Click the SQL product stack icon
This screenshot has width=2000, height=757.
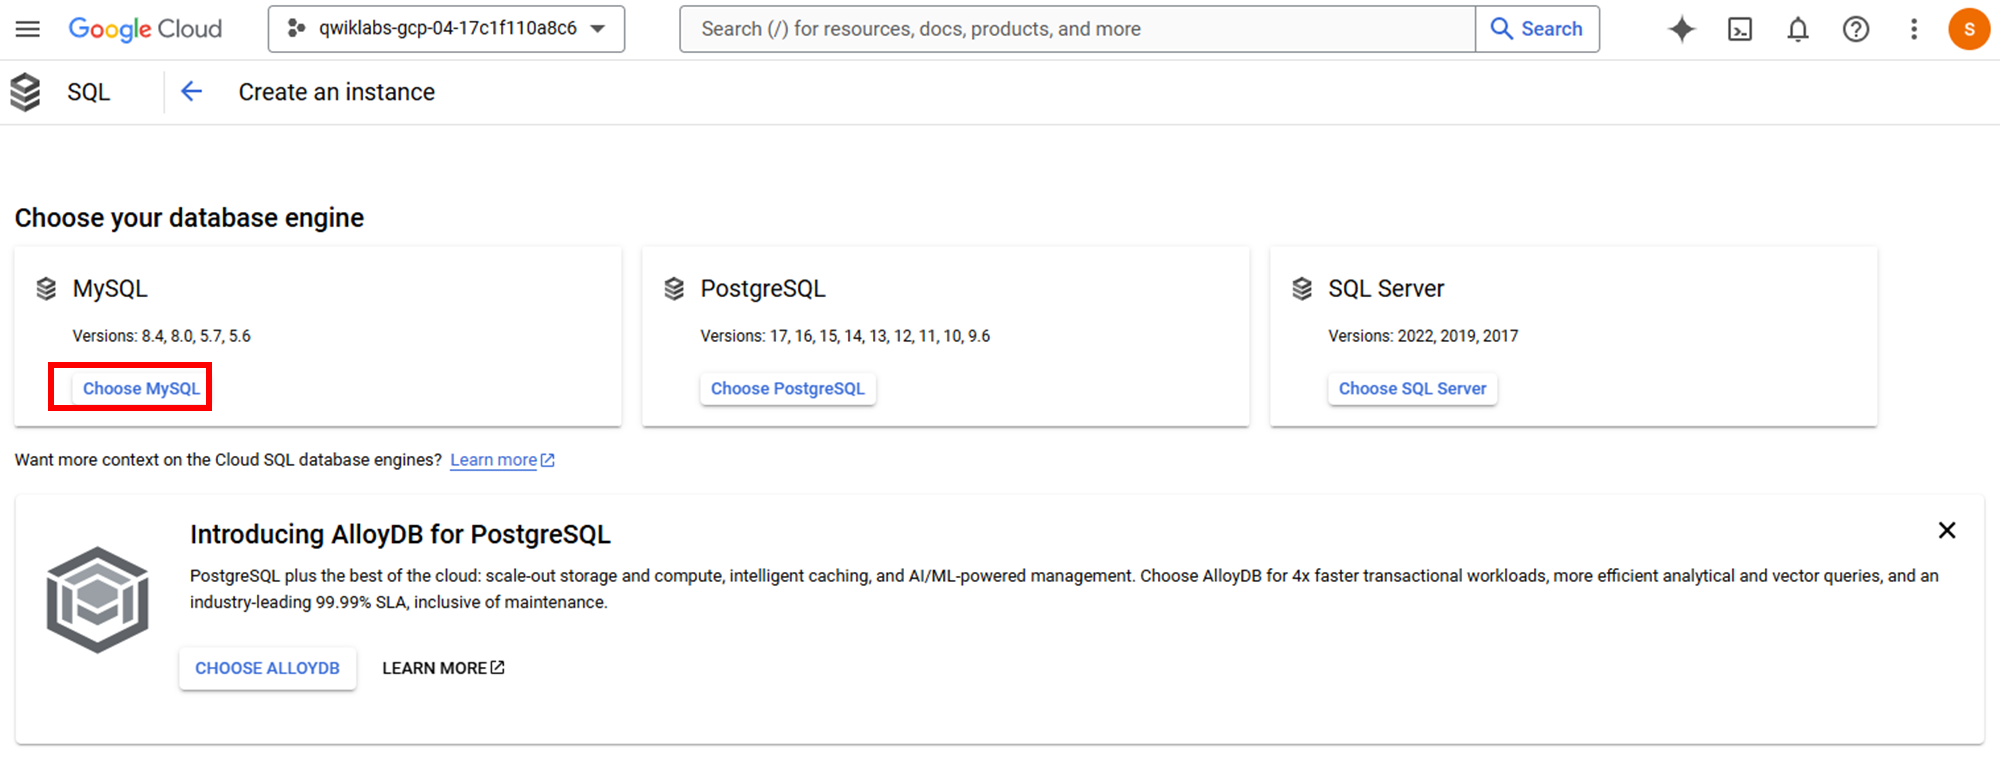25,92
